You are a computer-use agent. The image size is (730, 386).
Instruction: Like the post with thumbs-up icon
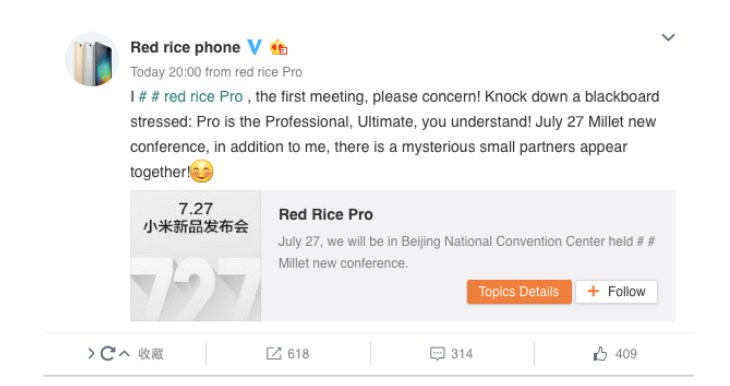[x=600, y=353]
